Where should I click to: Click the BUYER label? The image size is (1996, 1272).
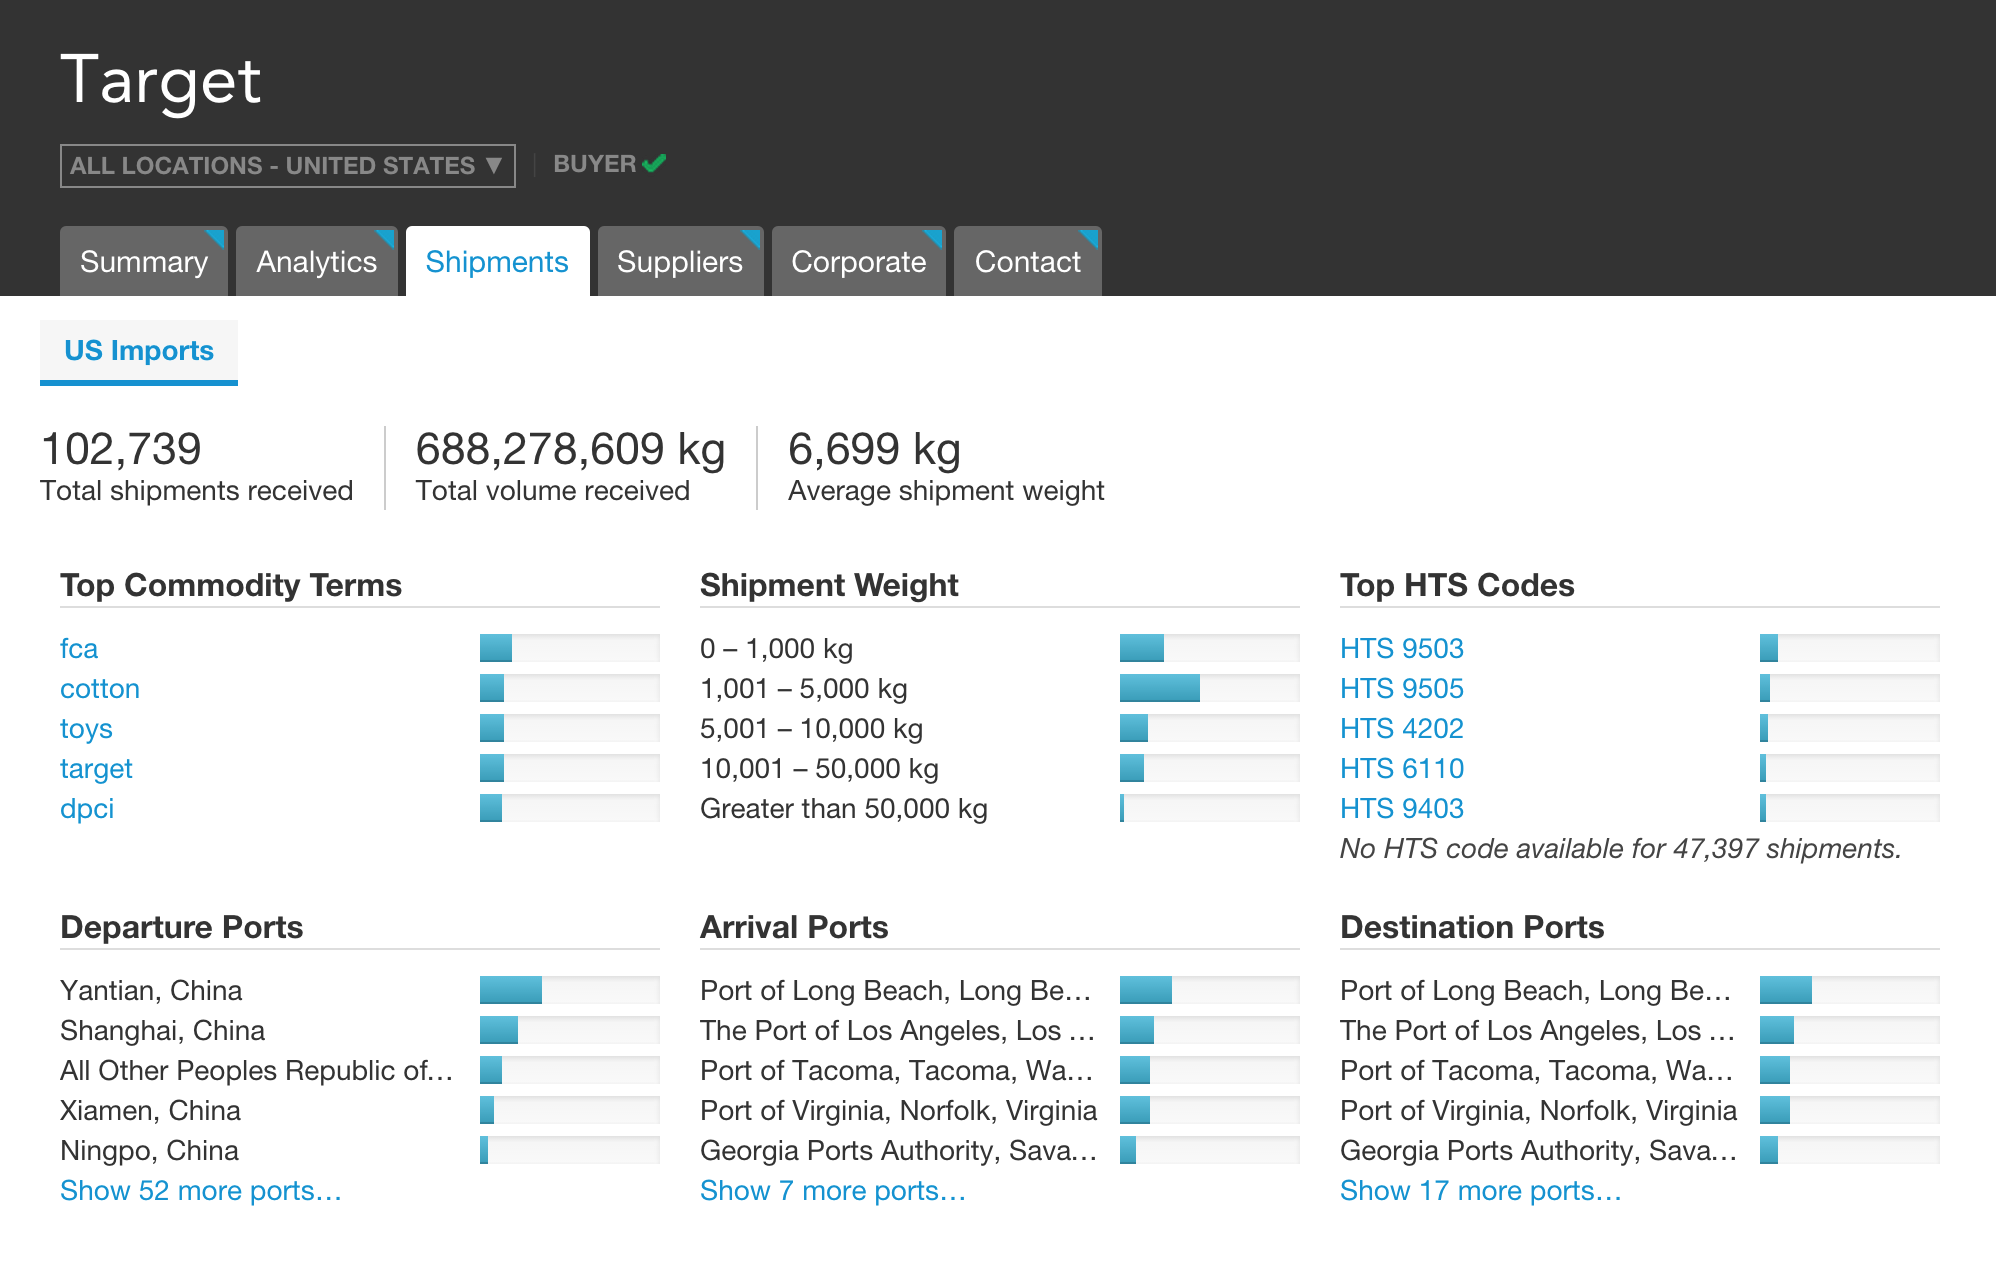[x=595, y=164]
